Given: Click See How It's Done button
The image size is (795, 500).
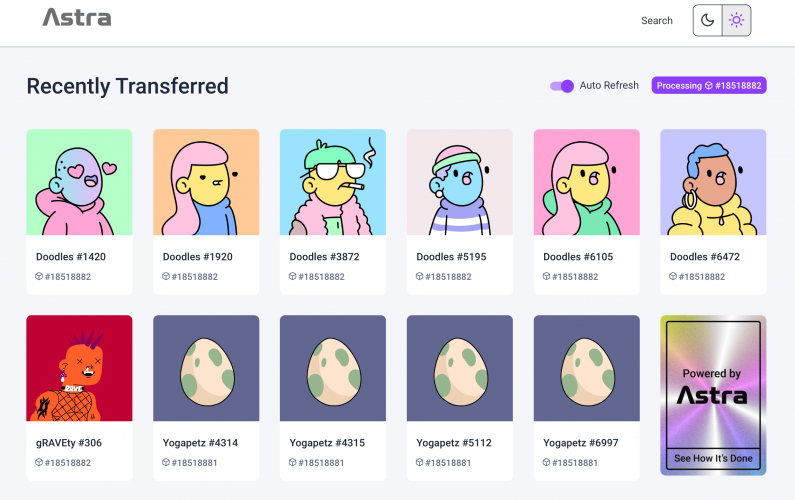Looking at the screenshot, I should [x=713, y=458].
